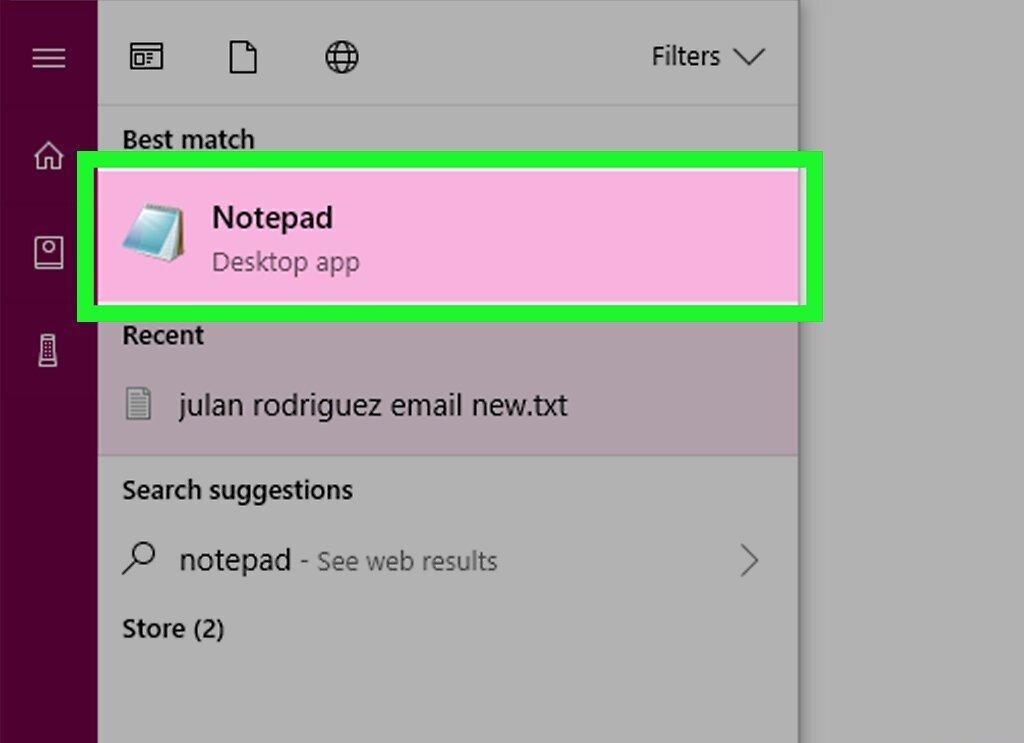1024x743 pixels.
Task: Click the text file icon beside julan rodriguez
Action: [x=138, y=403]
